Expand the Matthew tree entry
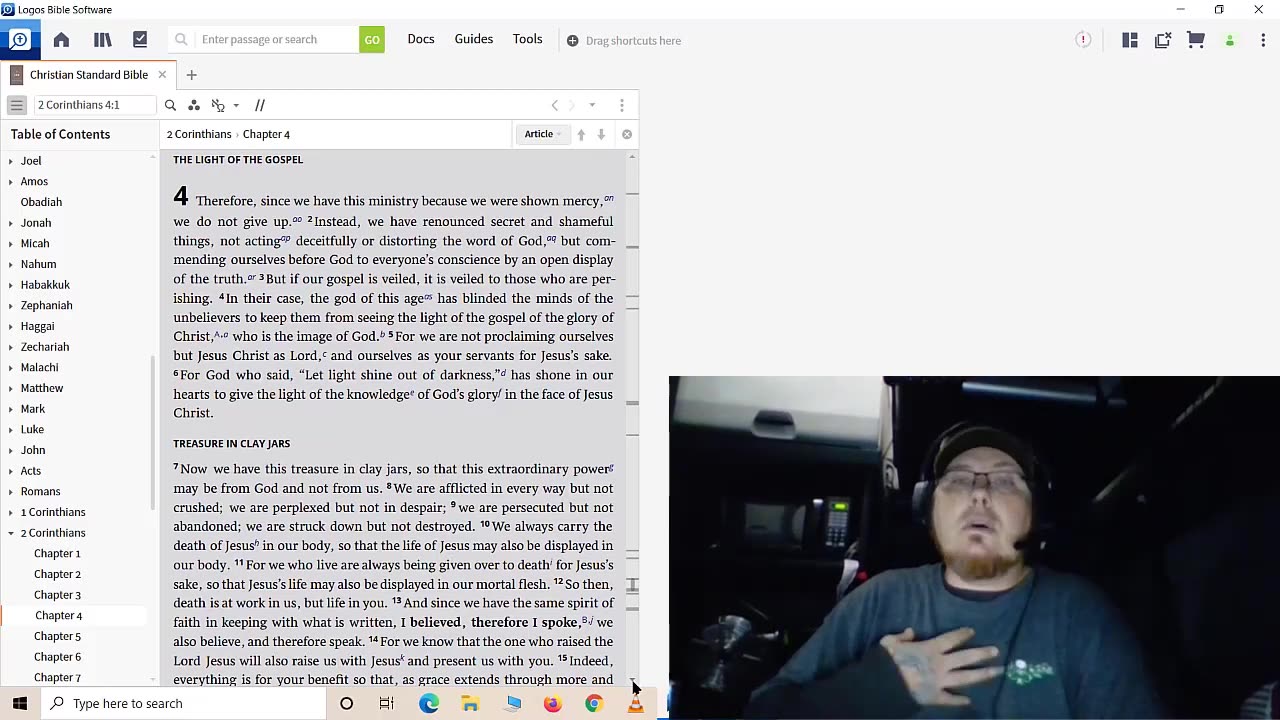This screenshot has height=720, width=1280. [x=11, y=388]
